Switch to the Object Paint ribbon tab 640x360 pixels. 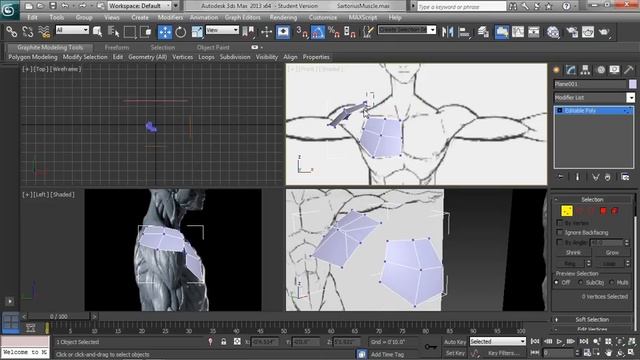(213, 47)
